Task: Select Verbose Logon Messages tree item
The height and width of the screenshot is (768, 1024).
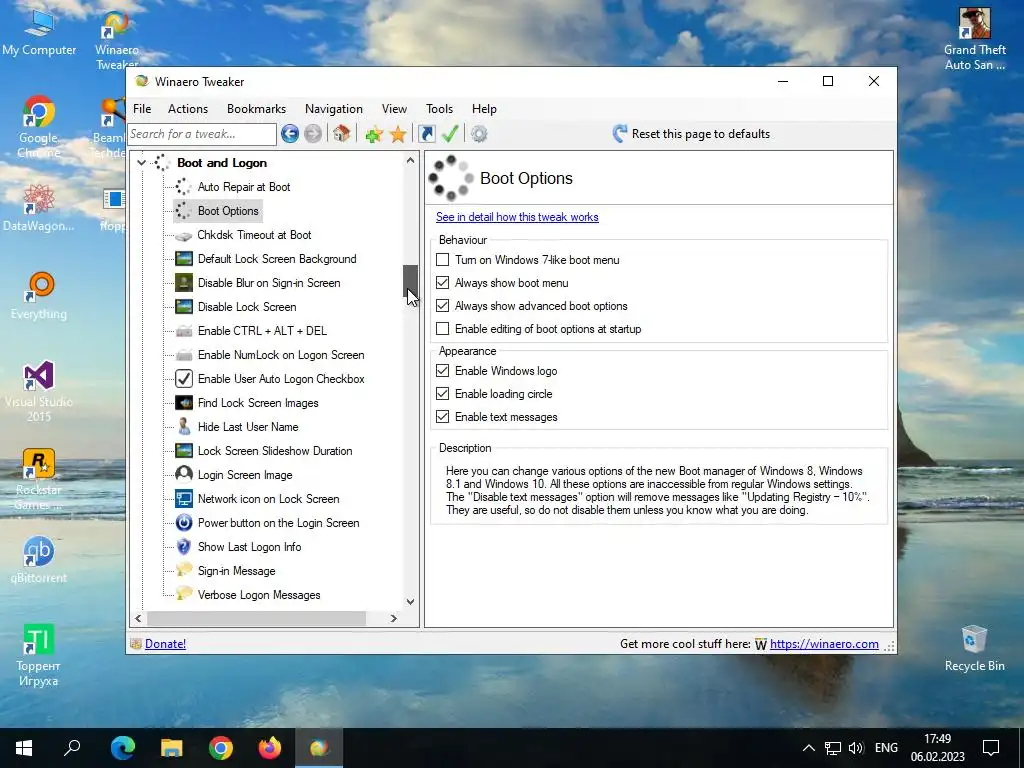Action: (x=259, y=595)
